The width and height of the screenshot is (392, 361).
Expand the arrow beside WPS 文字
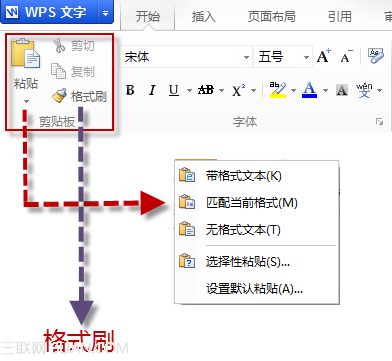pyautogui.click(x=105, y=13)
